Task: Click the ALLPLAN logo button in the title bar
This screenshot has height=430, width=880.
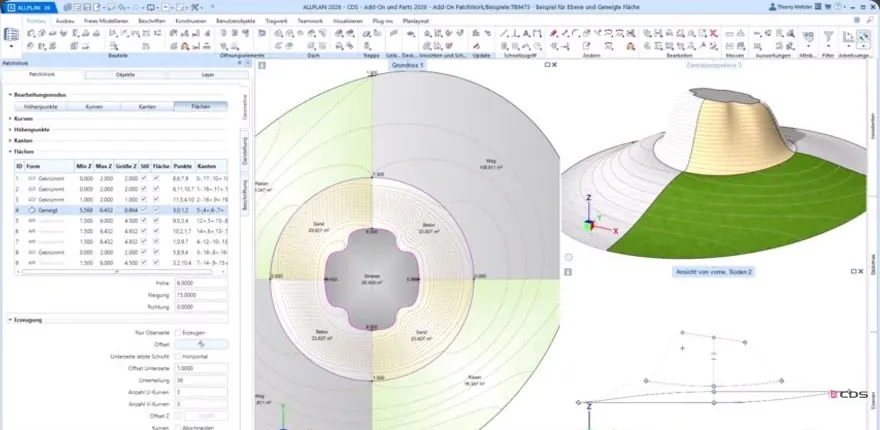Action: point(29,7)
